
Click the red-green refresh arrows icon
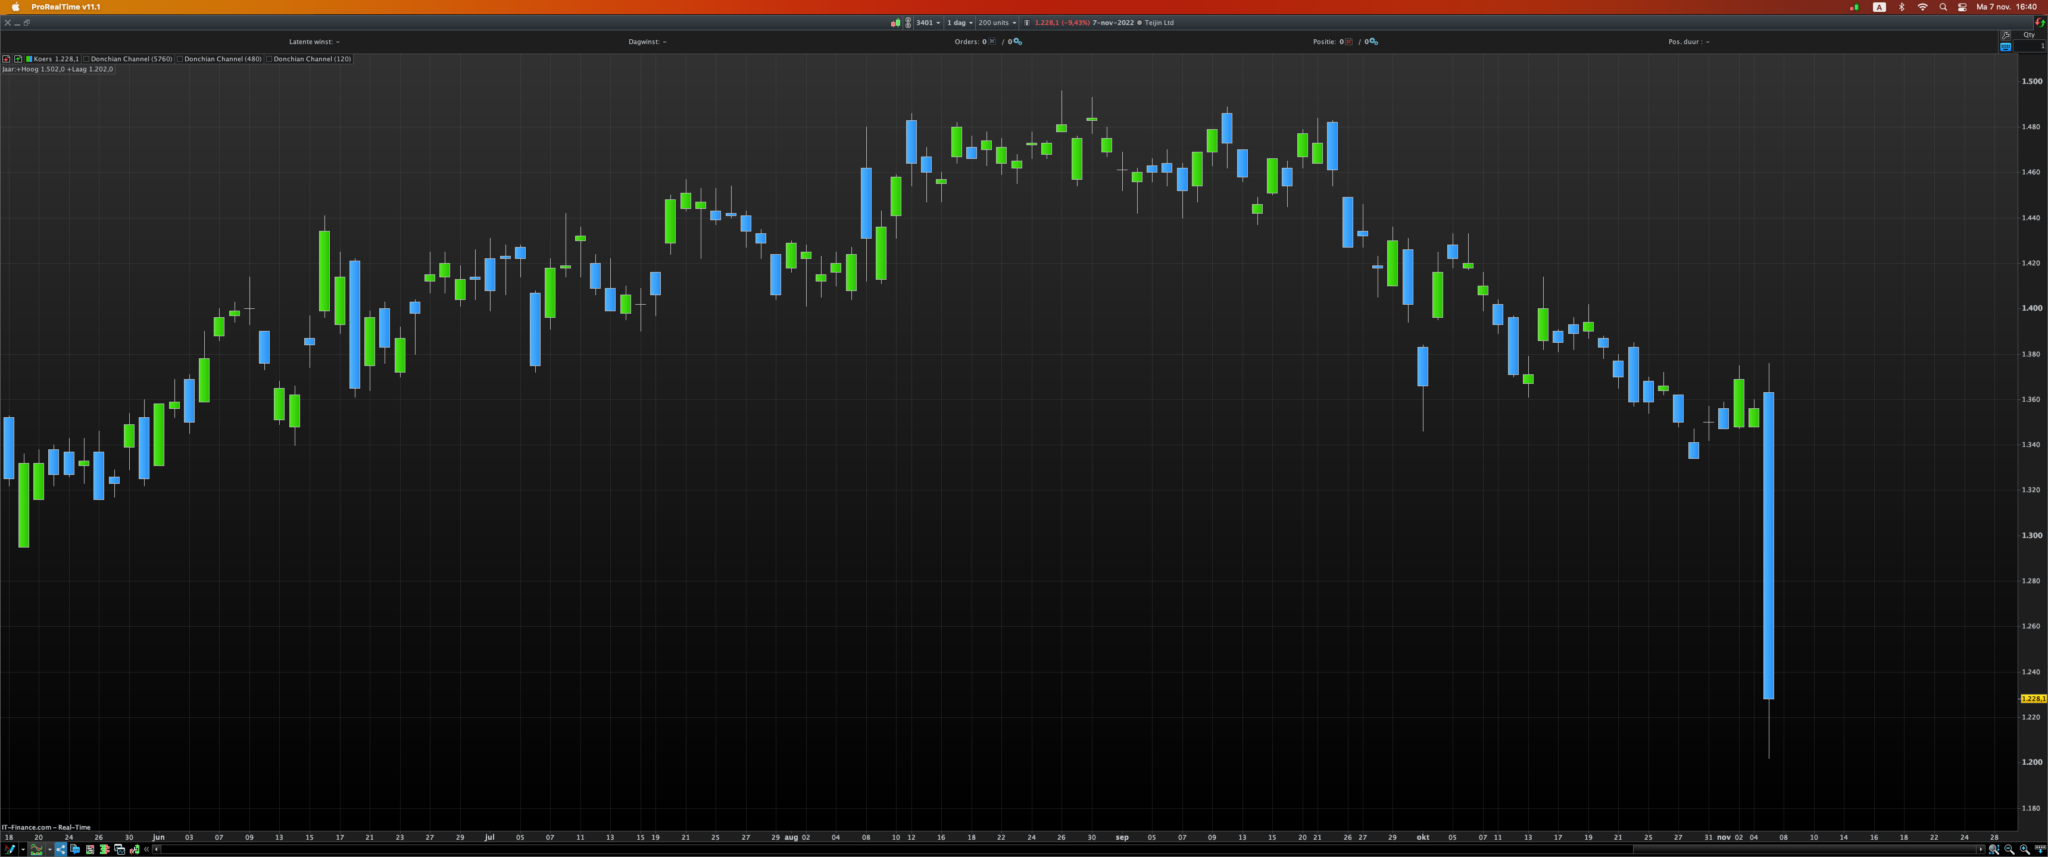click(2040, 22)
